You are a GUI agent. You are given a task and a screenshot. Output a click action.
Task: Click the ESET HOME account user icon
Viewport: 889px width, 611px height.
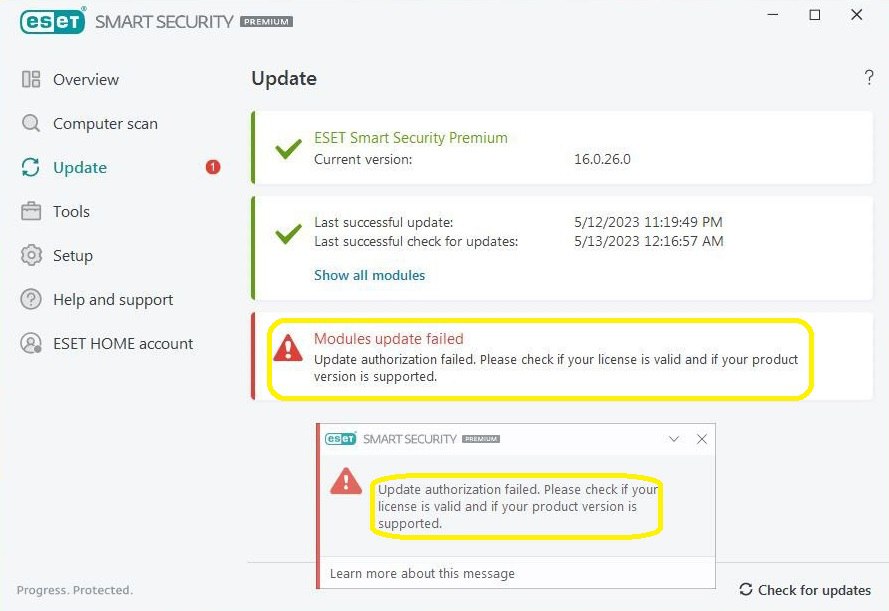pos(31,343)
